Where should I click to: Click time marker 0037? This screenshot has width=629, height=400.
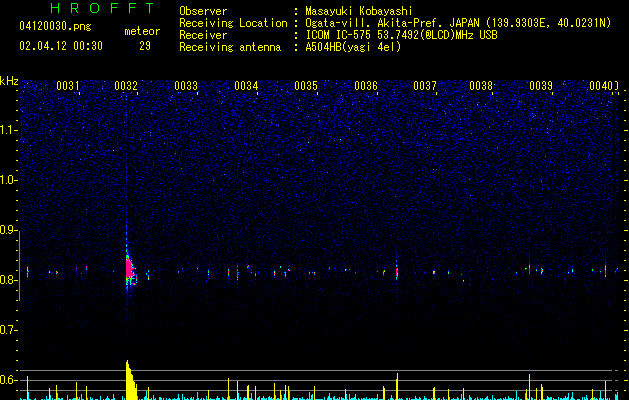[x=424, y=86]
